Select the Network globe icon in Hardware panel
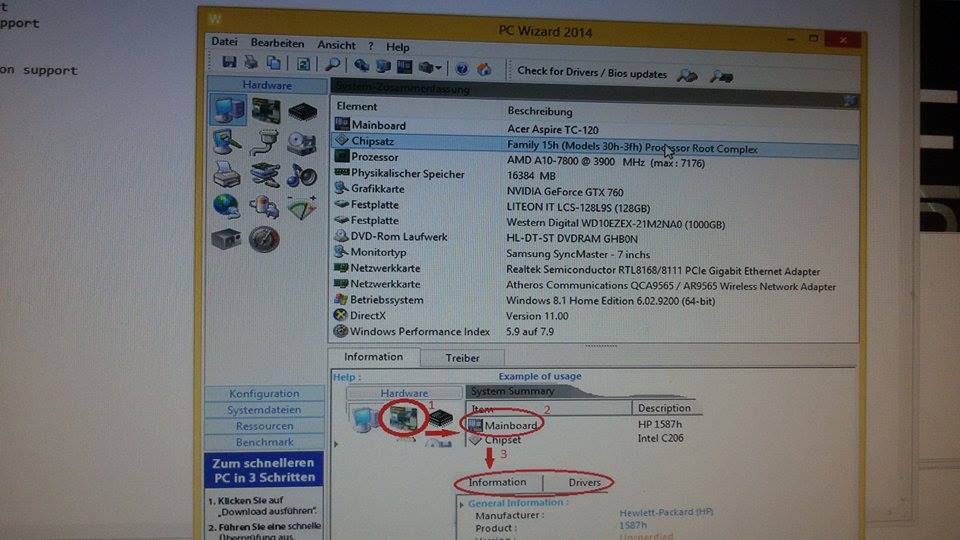The width and height of the screenshot is (960, 540). pyautogui.click(x=226, y=206)
